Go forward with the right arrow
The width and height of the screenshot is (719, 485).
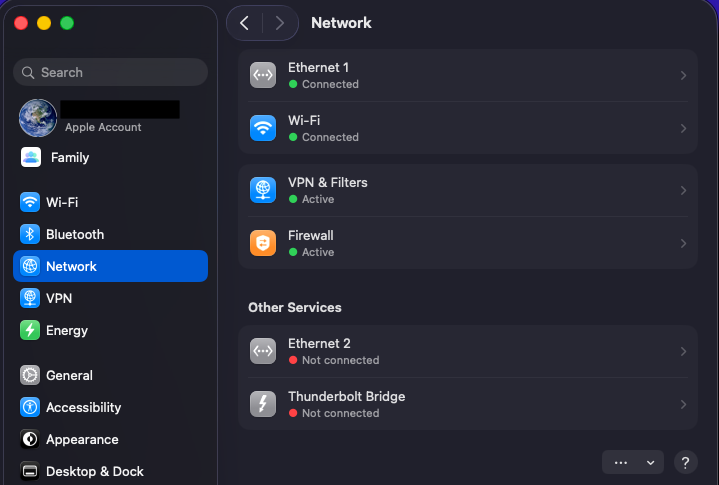(280, 23)
